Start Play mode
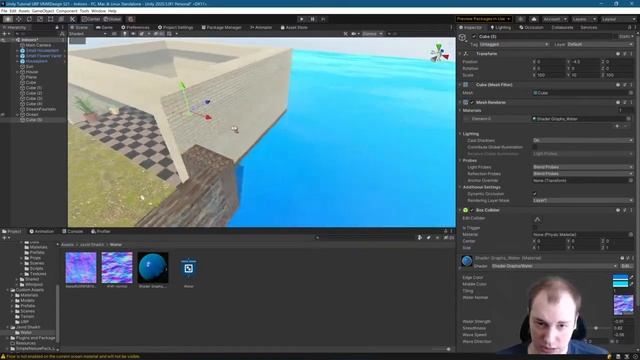Image resolution: width=640 pixels, height=360 pixels. [302, 19]
